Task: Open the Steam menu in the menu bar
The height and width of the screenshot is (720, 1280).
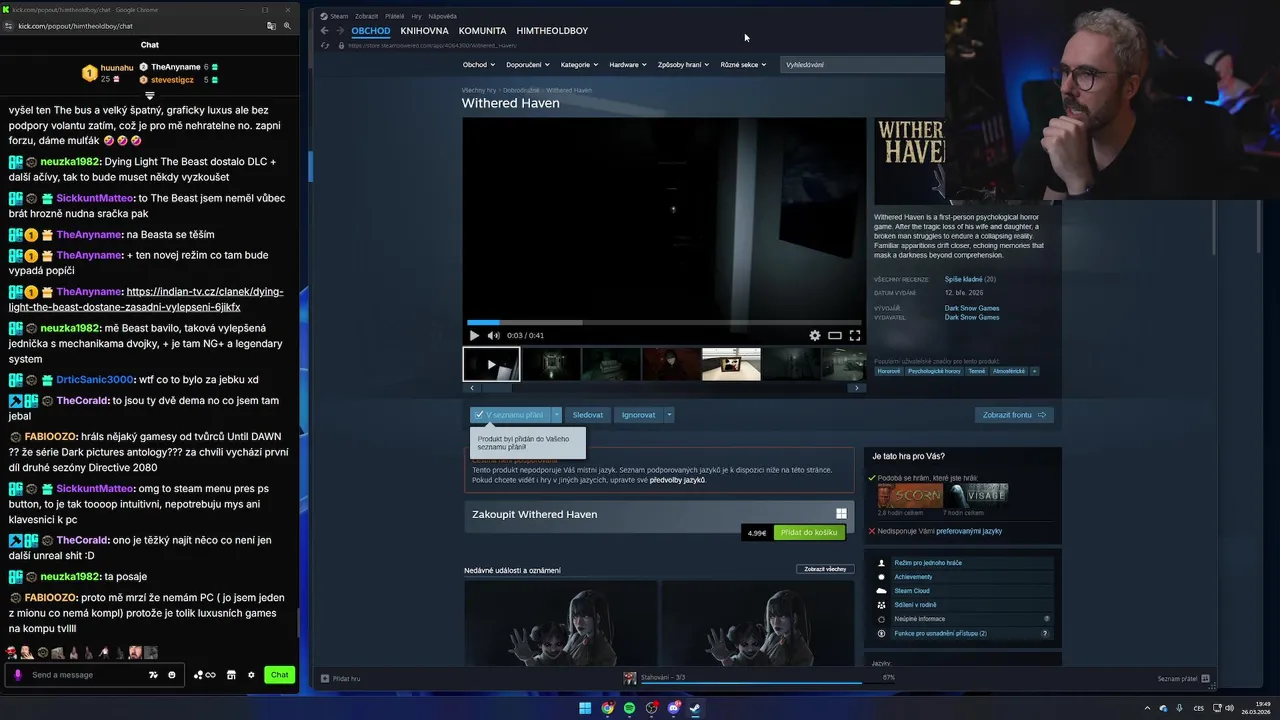Action: point(335,16)
